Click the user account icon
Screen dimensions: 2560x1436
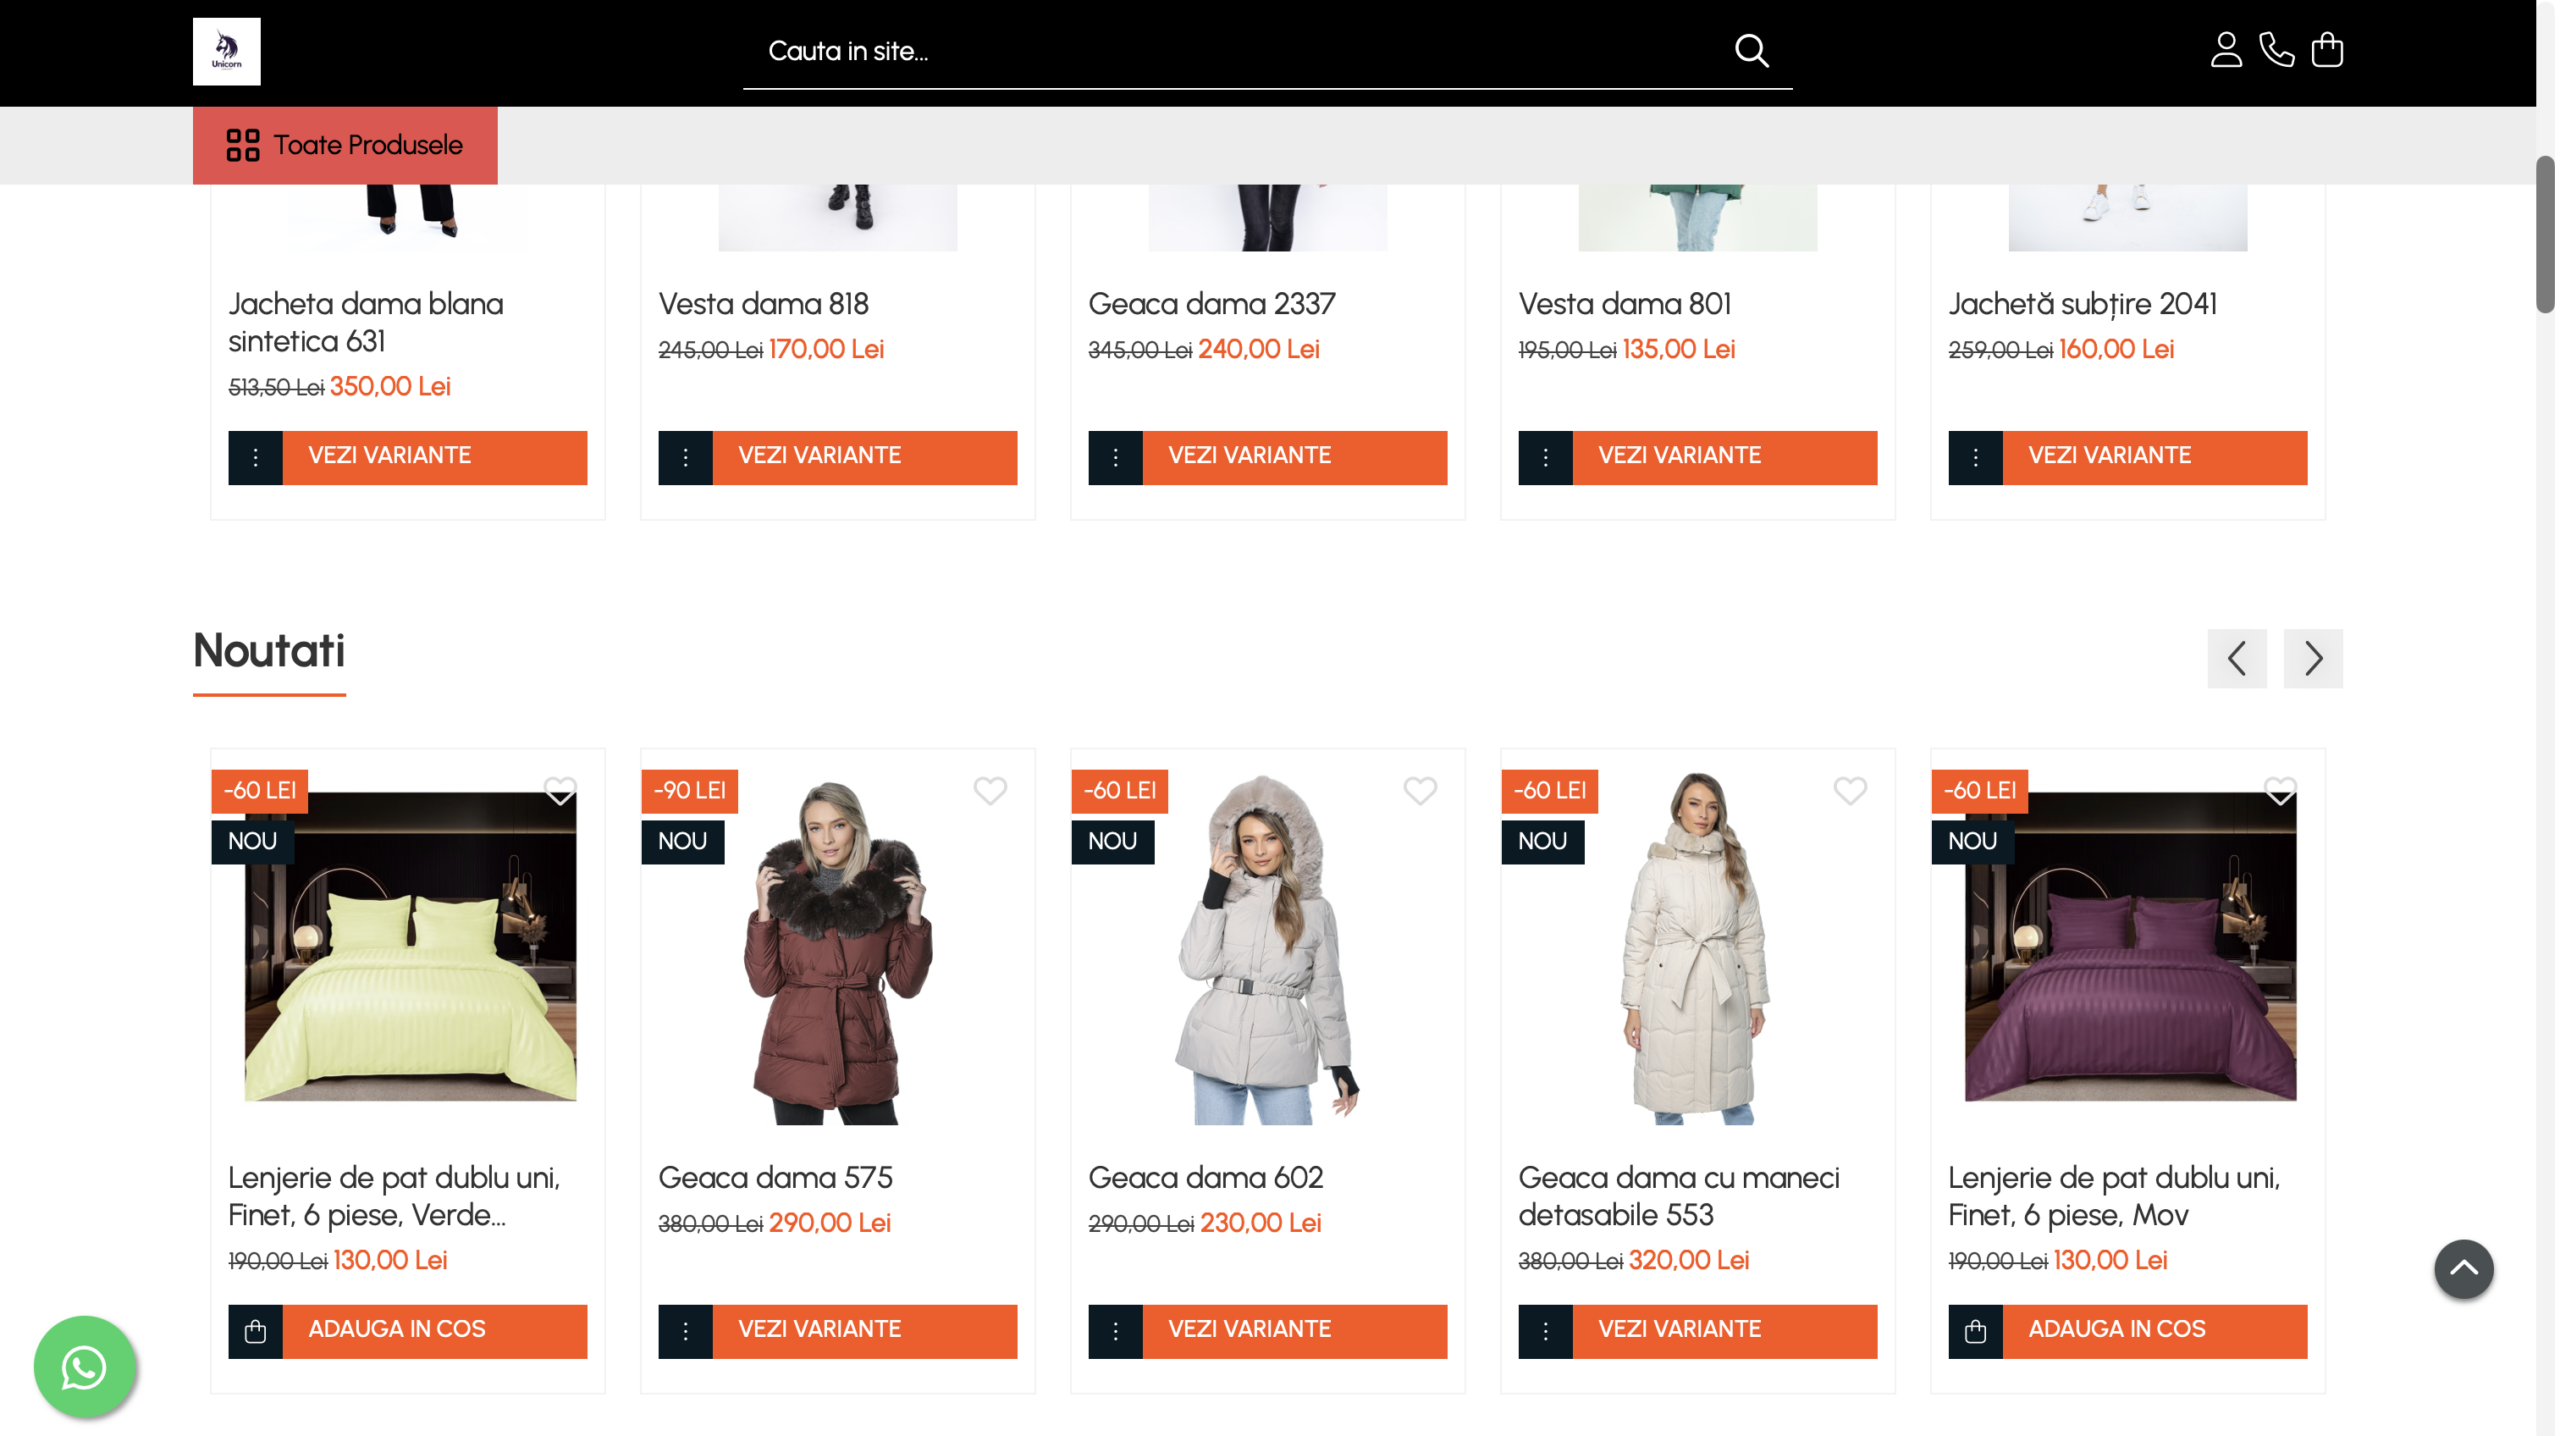[2227, 50]
